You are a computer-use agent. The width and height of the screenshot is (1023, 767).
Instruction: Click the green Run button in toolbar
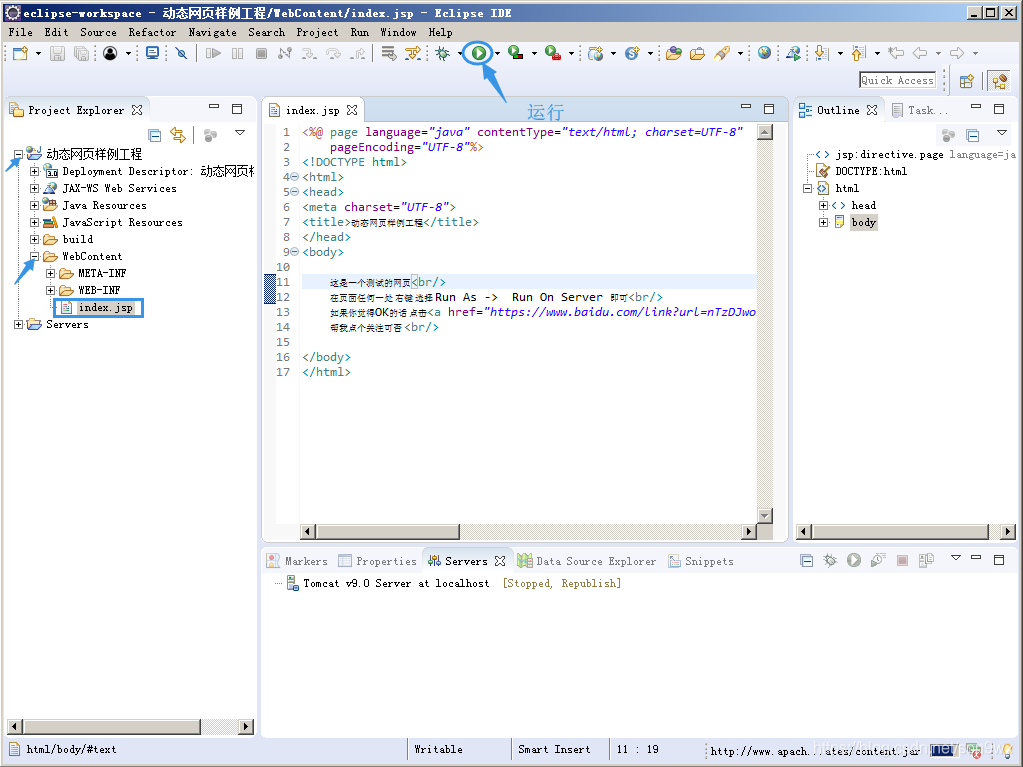point(479,53)
